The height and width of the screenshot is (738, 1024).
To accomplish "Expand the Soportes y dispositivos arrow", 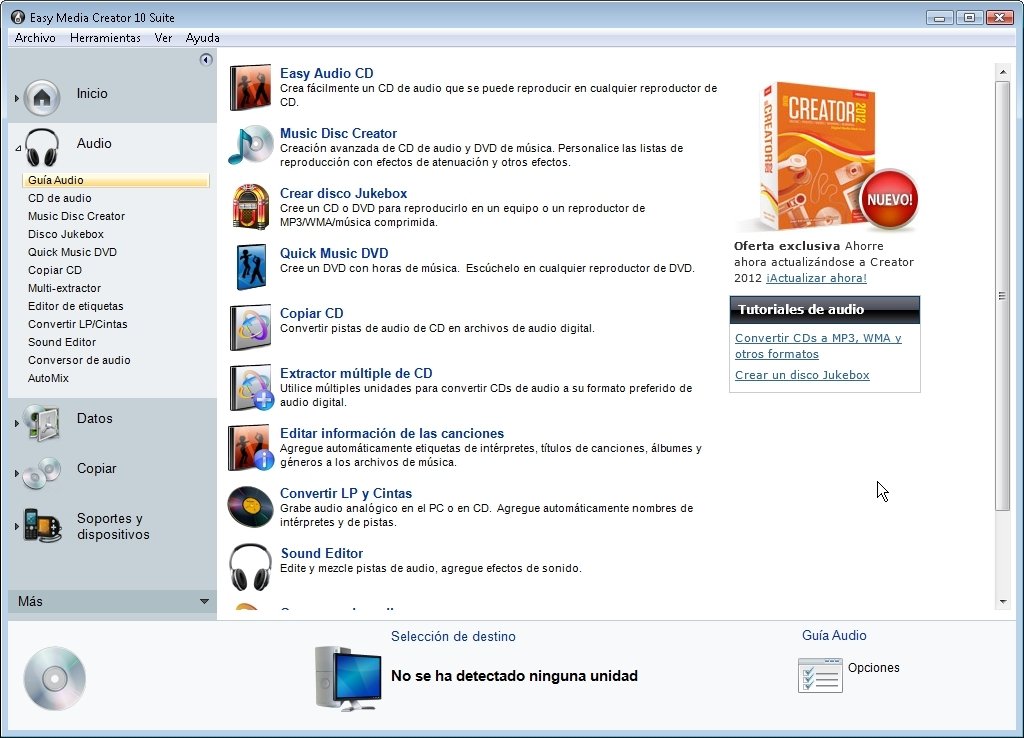I will tap(16, 526).
